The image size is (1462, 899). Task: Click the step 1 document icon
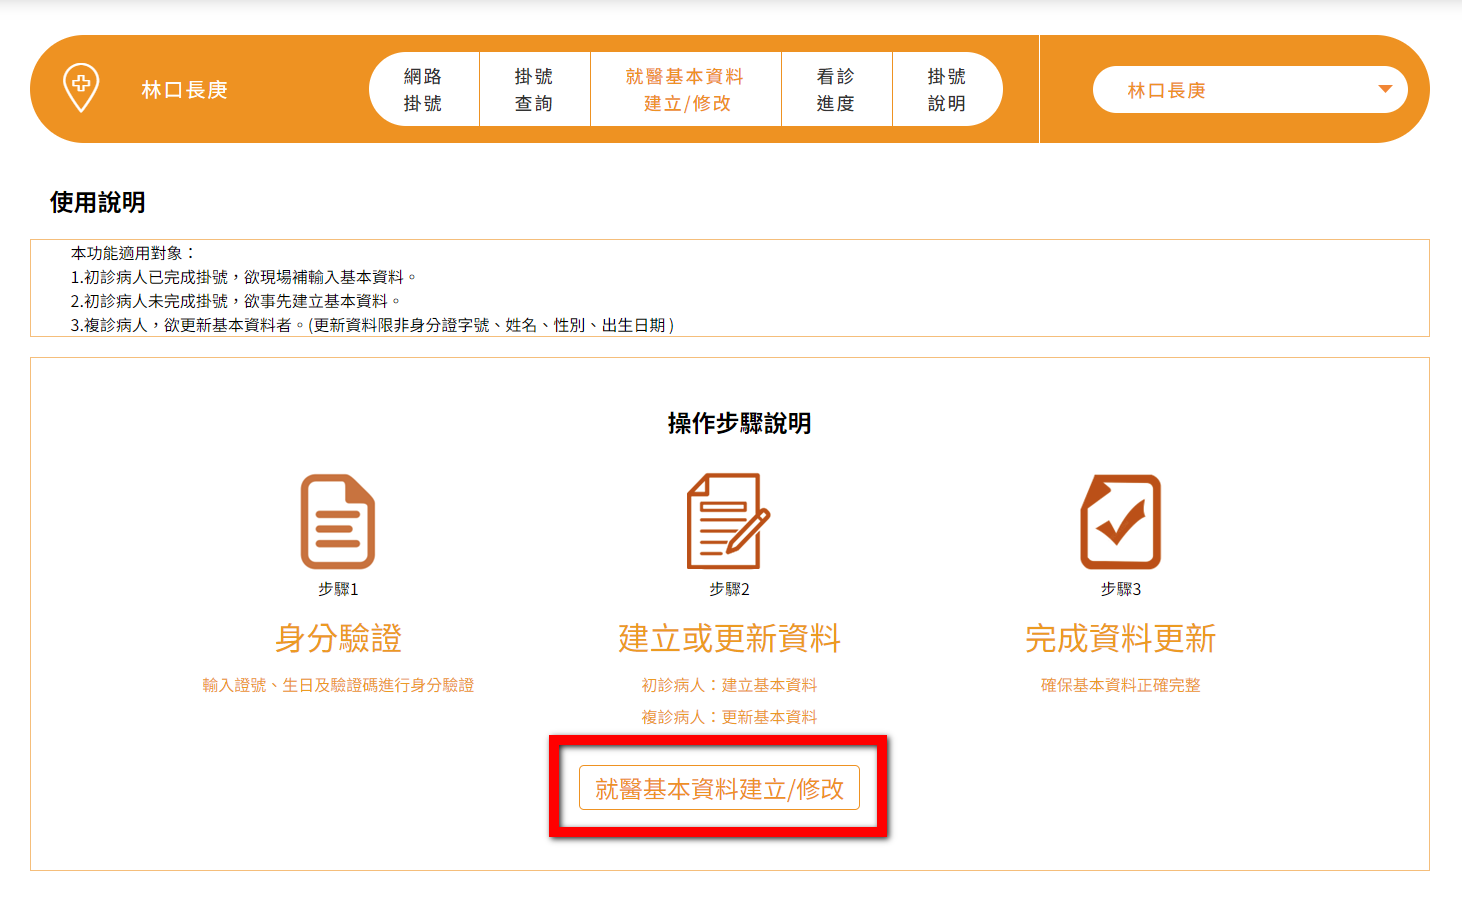click(338, 521)
